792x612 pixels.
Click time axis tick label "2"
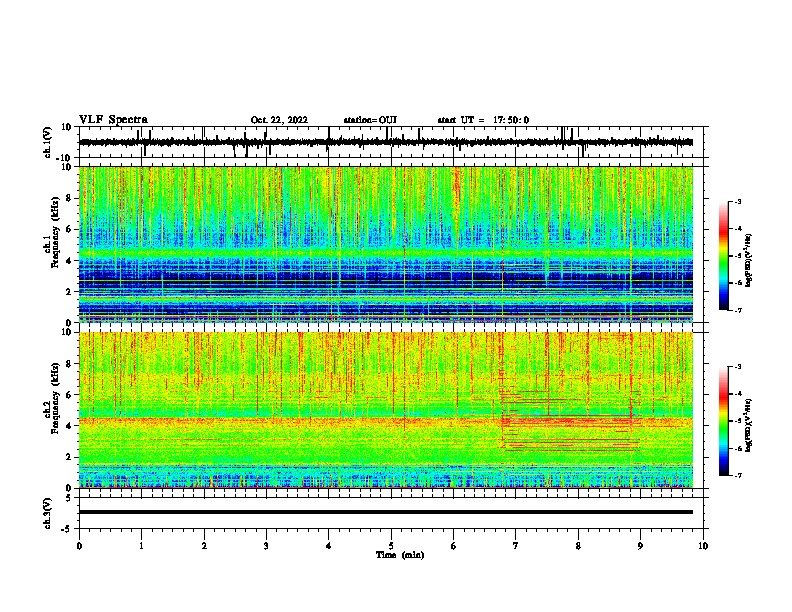[x=204, y=546]
